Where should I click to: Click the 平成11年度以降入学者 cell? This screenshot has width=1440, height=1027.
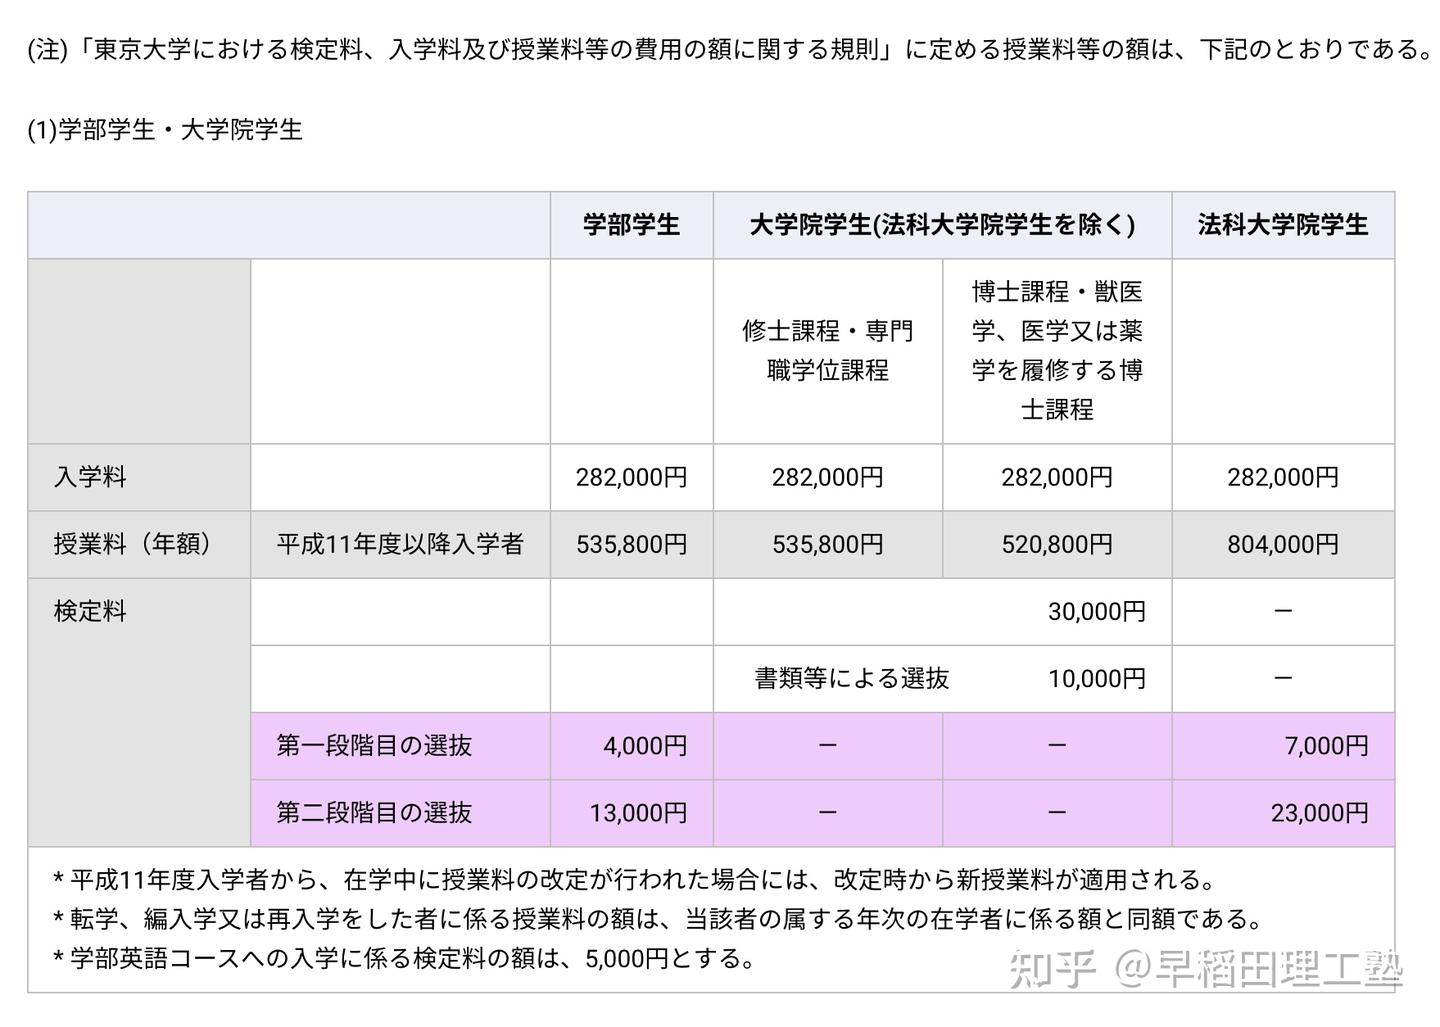point(400,545)
